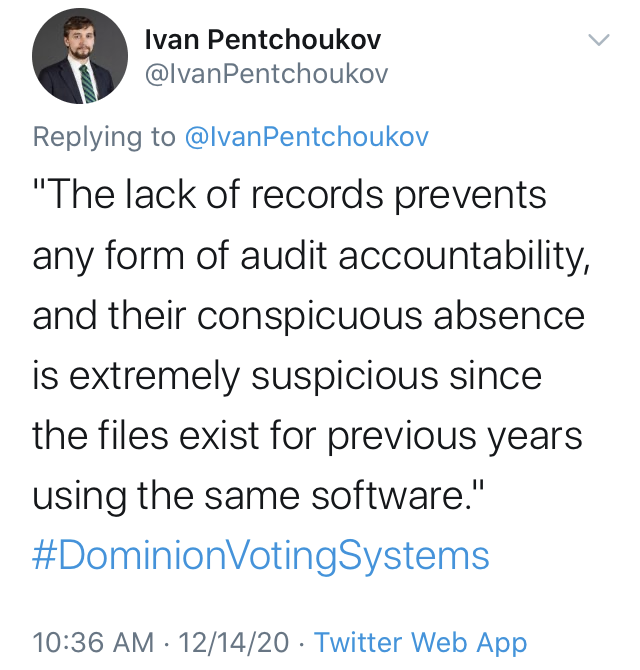Click the word "files" in the tweet
This screenshot has width=640, height=670.
(x=133, y=435)
